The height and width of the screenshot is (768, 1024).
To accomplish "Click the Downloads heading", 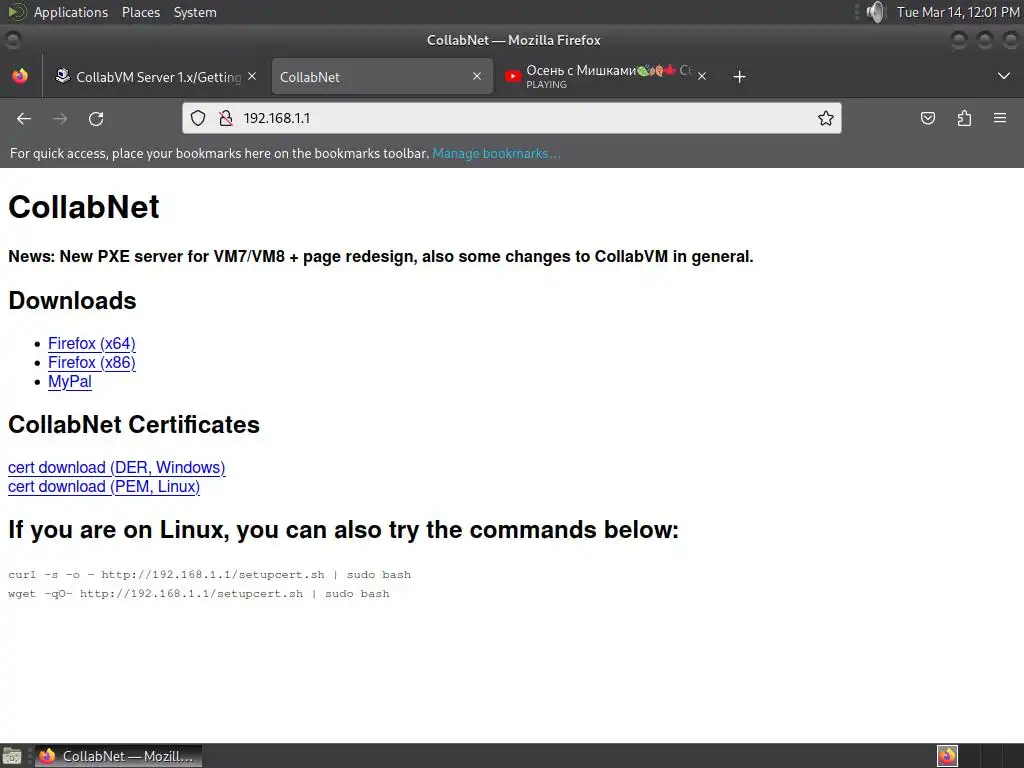I will point(72,300).
